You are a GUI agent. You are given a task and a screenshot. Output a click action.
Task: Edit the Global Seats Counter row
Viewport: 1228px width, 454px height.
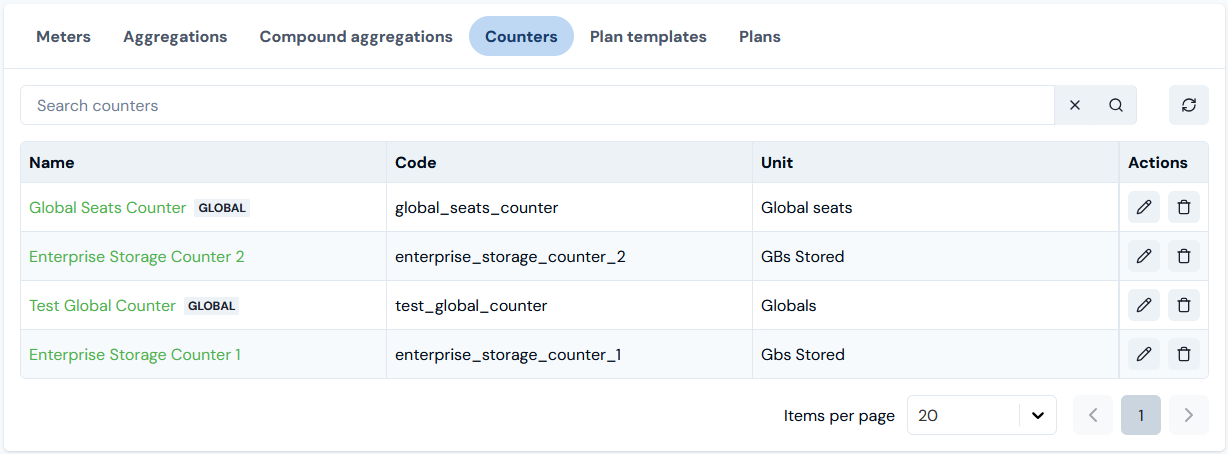point(1144,207)
